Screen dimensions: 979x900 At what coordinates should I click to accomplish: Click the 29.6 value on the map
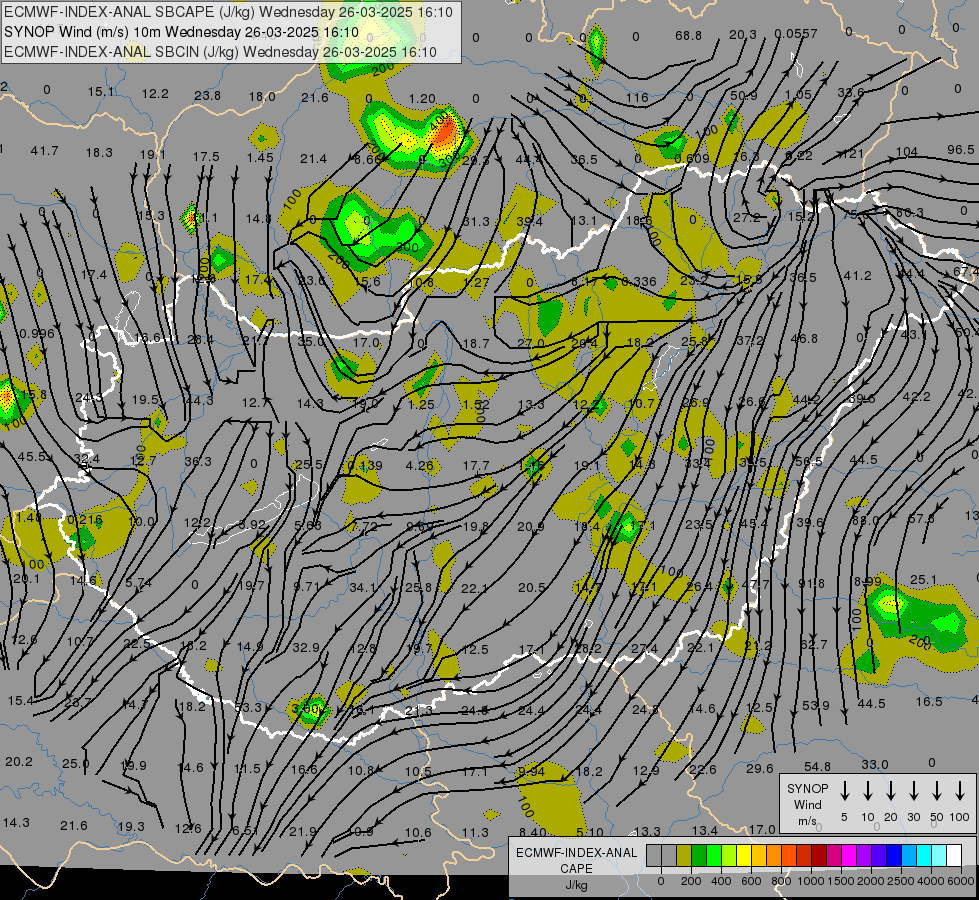coord(760,768)
